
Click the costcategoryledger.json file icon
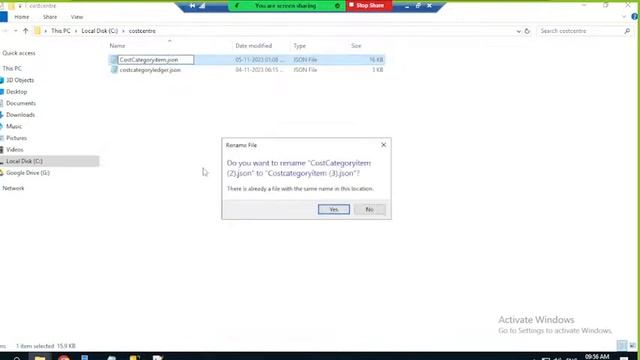click(x=114, y=70)
